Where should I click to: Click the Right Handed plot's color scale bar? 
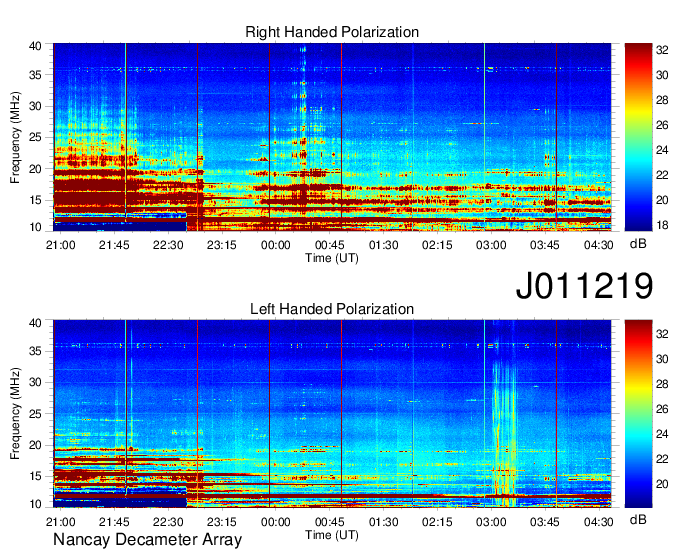click(x=638, y=137)
